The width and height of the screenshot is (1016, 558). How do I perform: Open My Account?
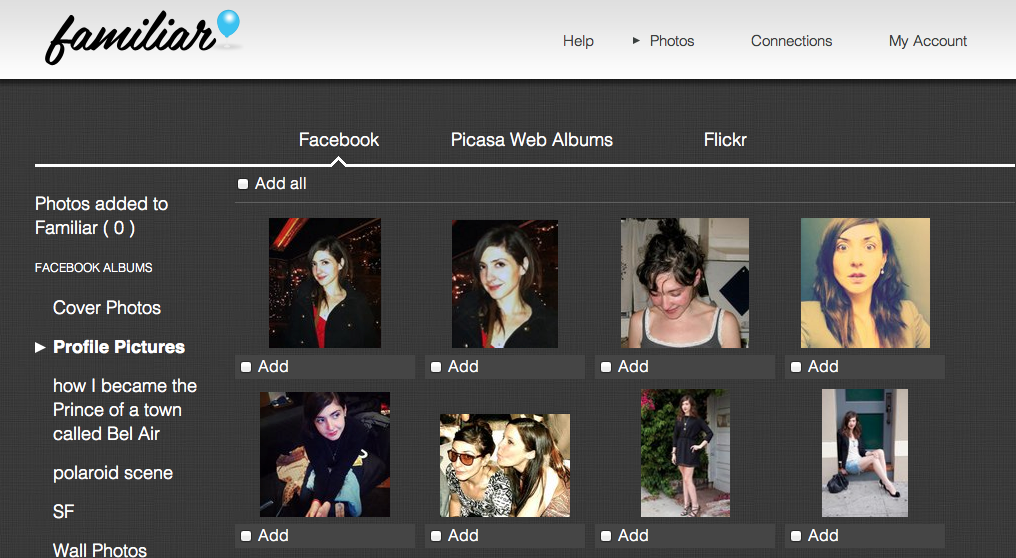pos(928,41)
